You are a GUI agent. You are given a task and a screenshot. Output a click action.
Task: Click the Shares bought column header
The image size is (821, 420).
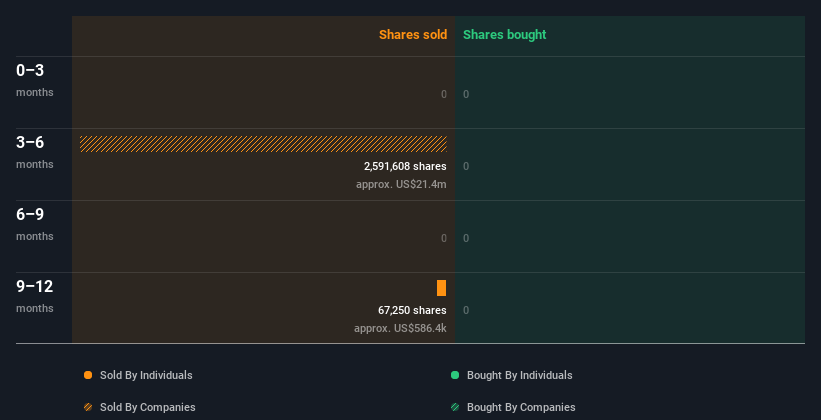505,35
